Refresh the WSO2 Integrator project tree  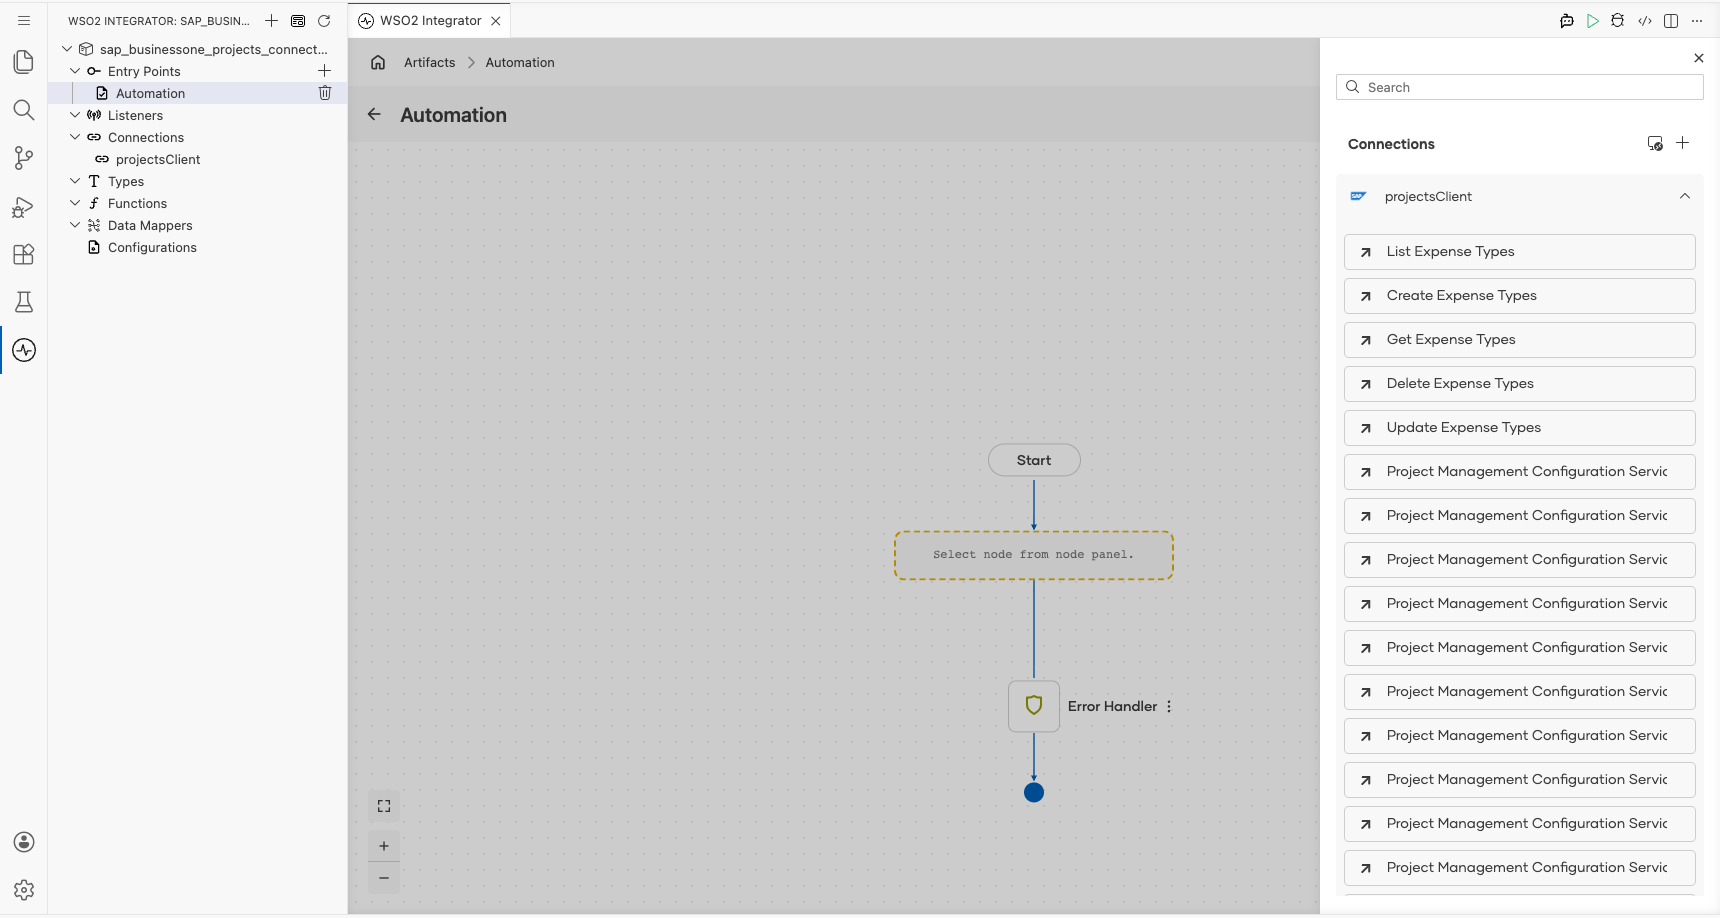click(x=324, y=21)
